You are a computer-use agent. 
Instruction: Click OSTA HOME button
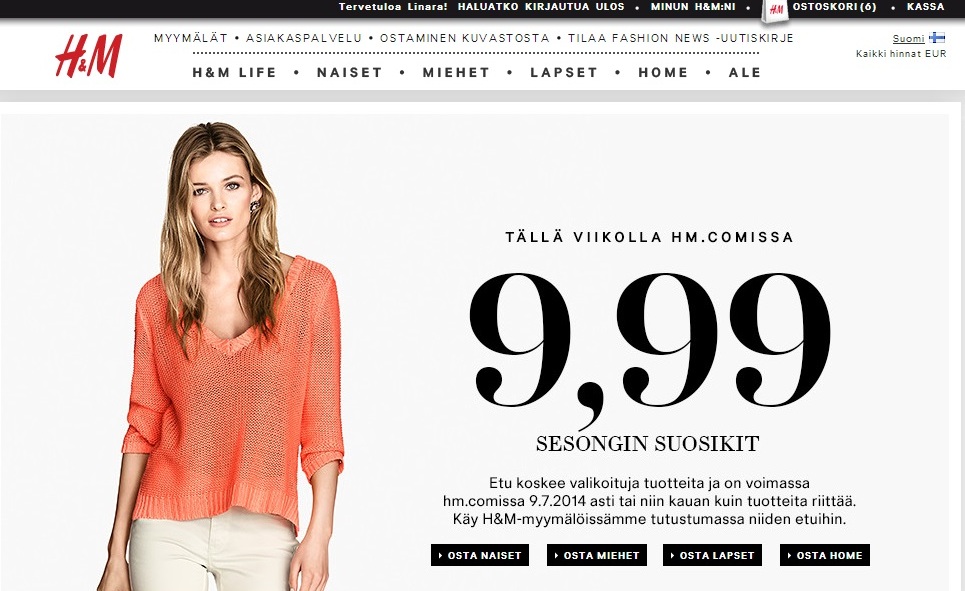825,555
